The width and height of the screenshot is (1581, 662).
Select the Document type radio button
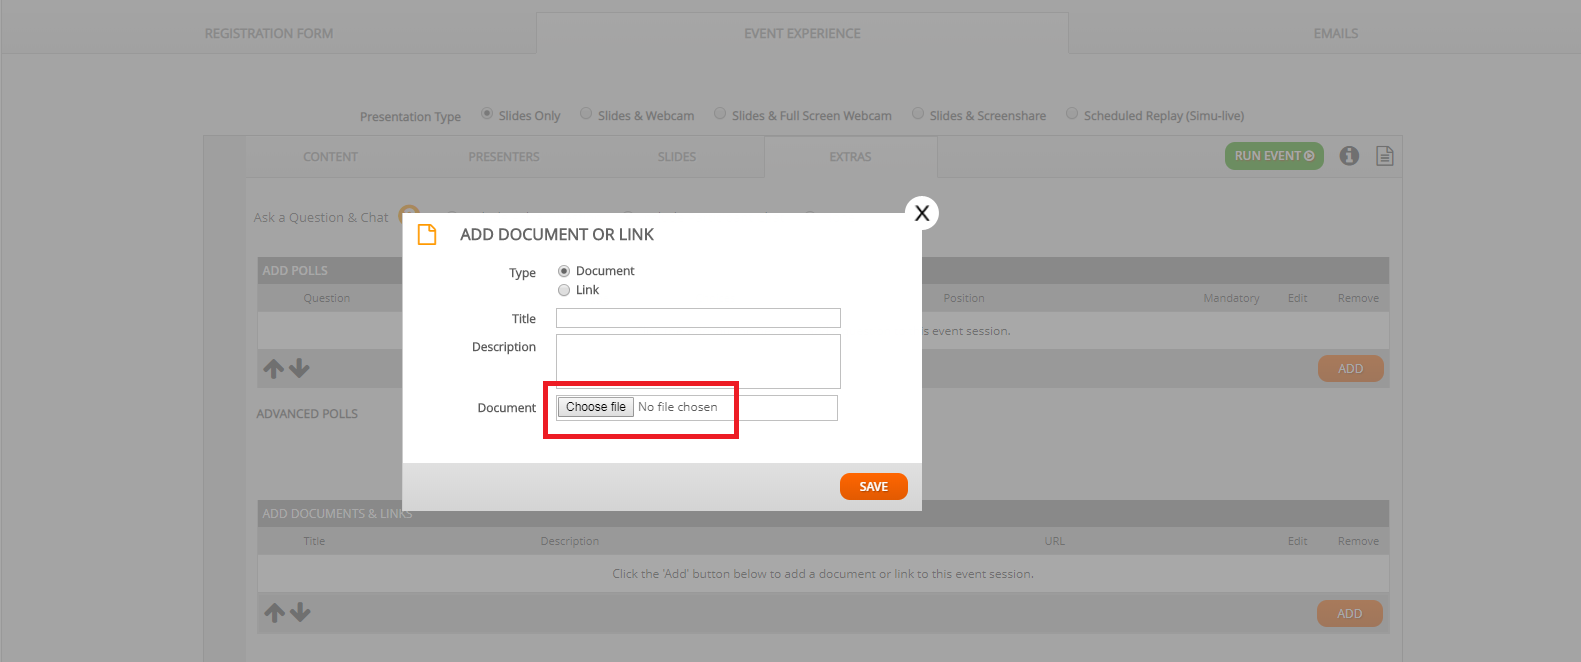[564, 271]
